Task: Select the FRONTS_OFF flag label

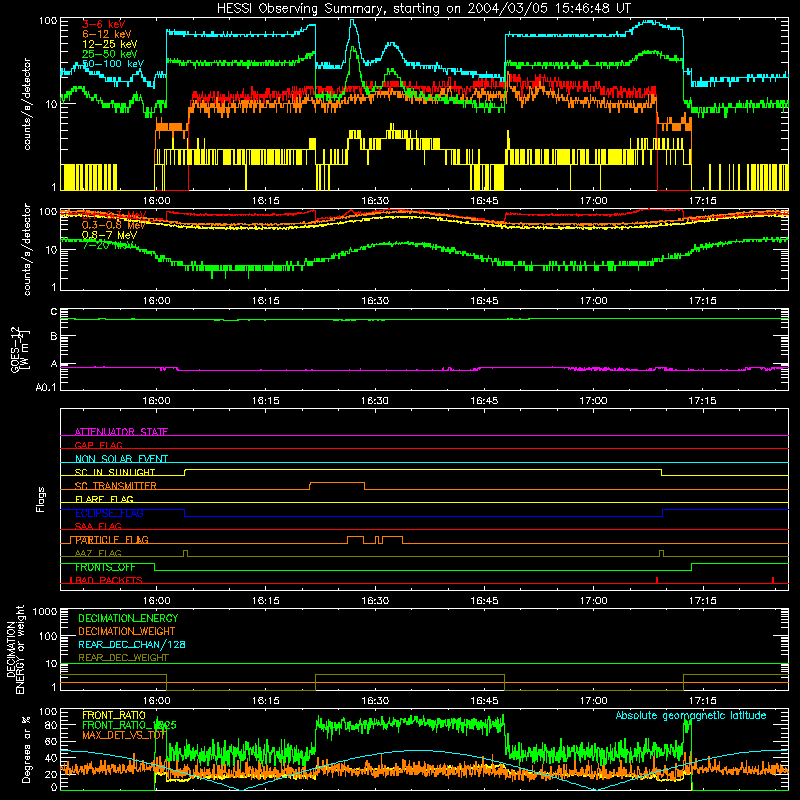Action: coord(105,567)
